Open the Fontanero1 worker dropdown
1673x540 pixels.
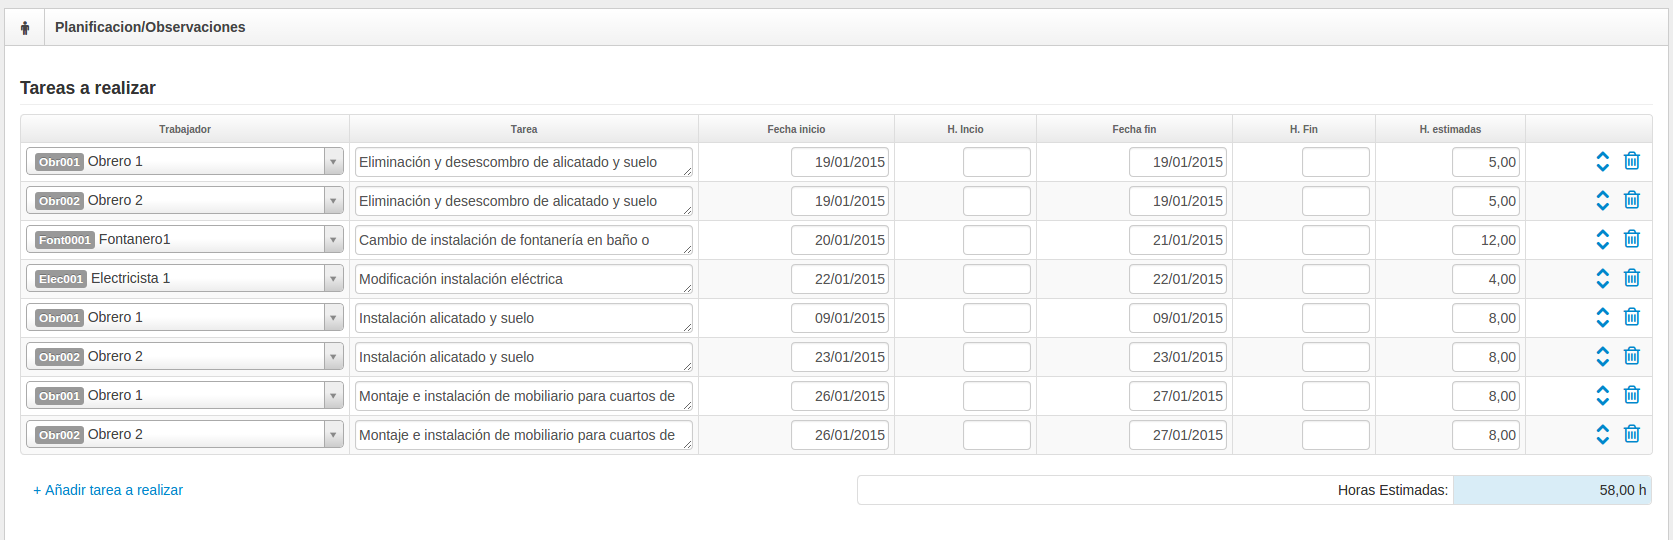coord(185,239)
